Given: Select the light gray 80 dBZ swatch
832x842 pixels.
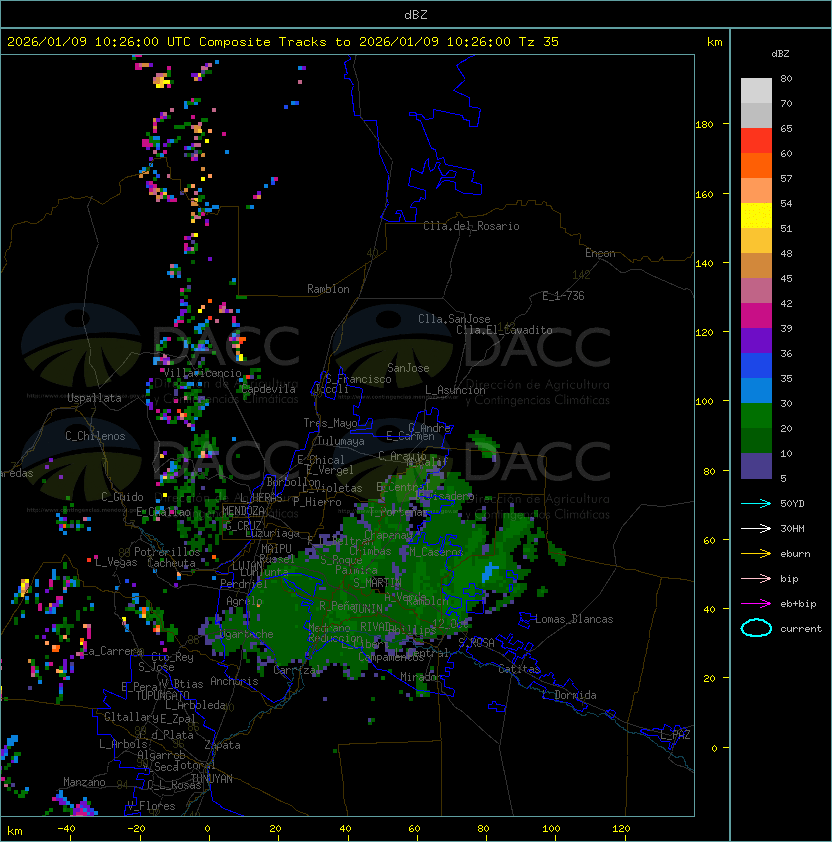Looking at the screenshot, I should coord(756,90).
